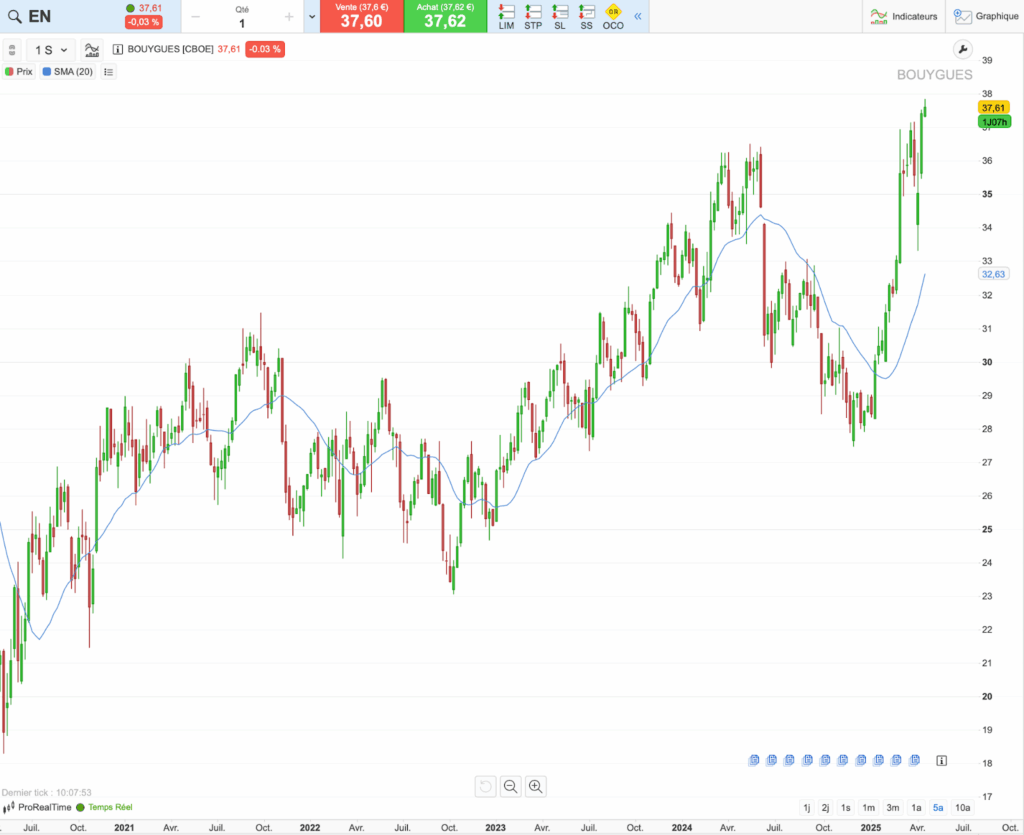This screenshot has width=1024, height=835.
Task: Open the Graphique settings button
Action: 986,16
